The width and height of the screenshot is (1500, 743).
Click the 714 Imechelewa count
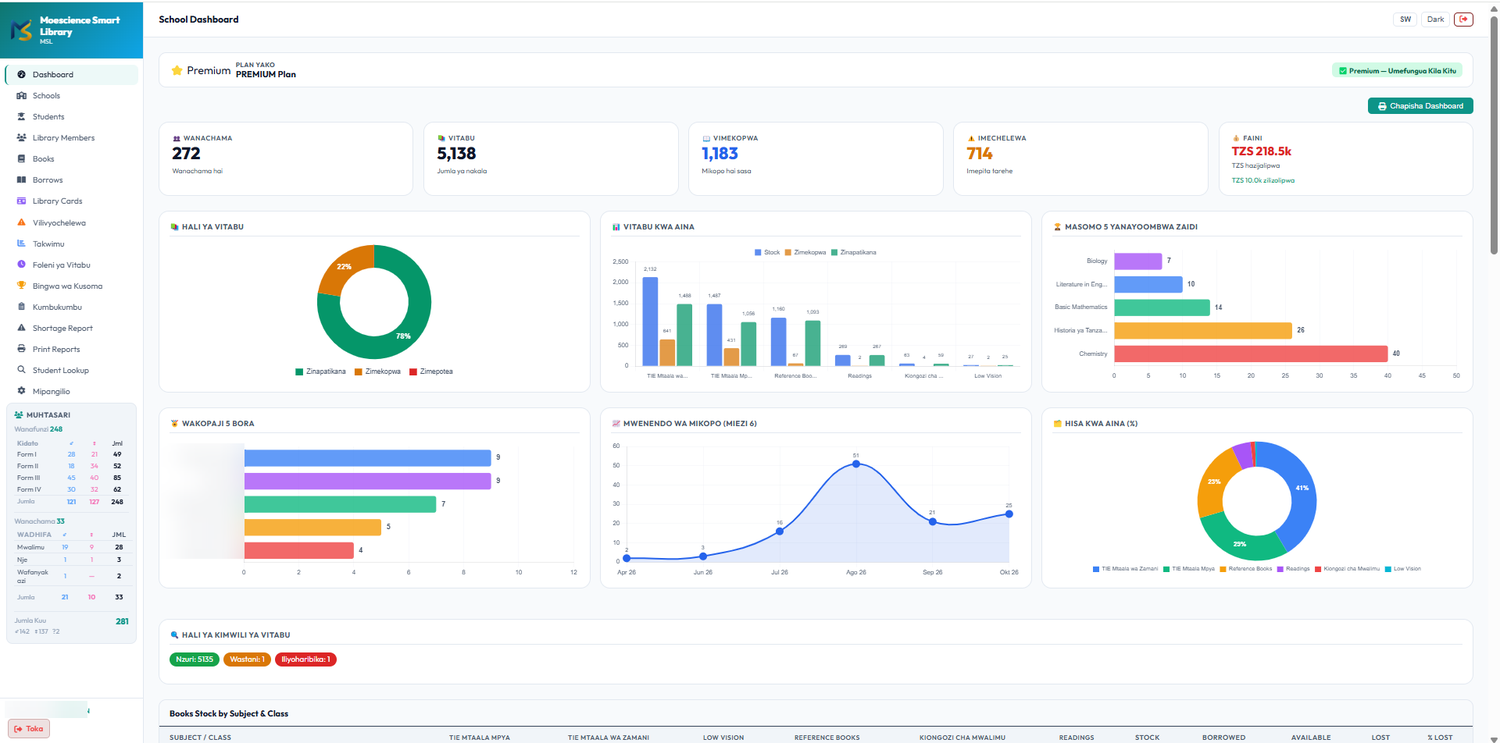point(980,153)
